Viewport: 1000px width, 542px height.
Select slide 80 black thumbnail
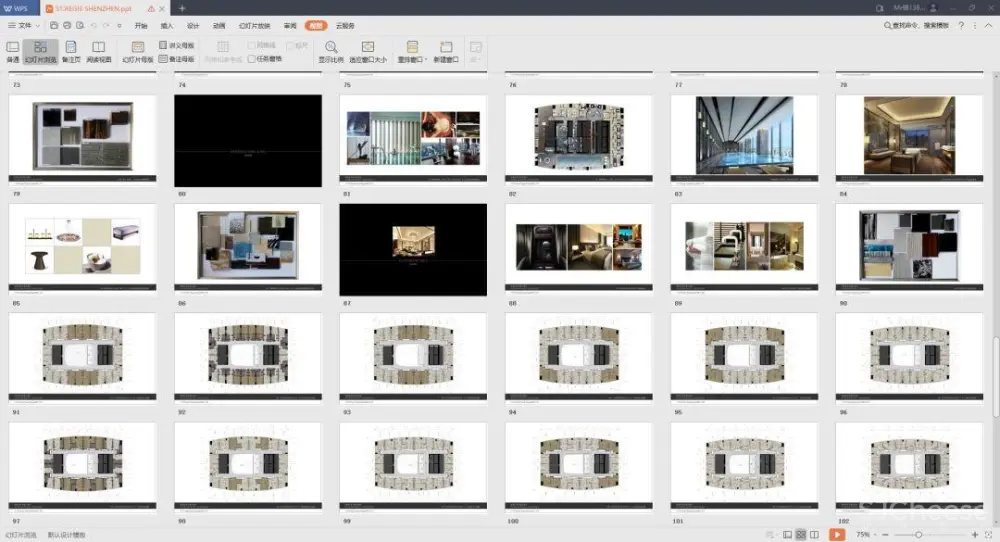[248, 141]
